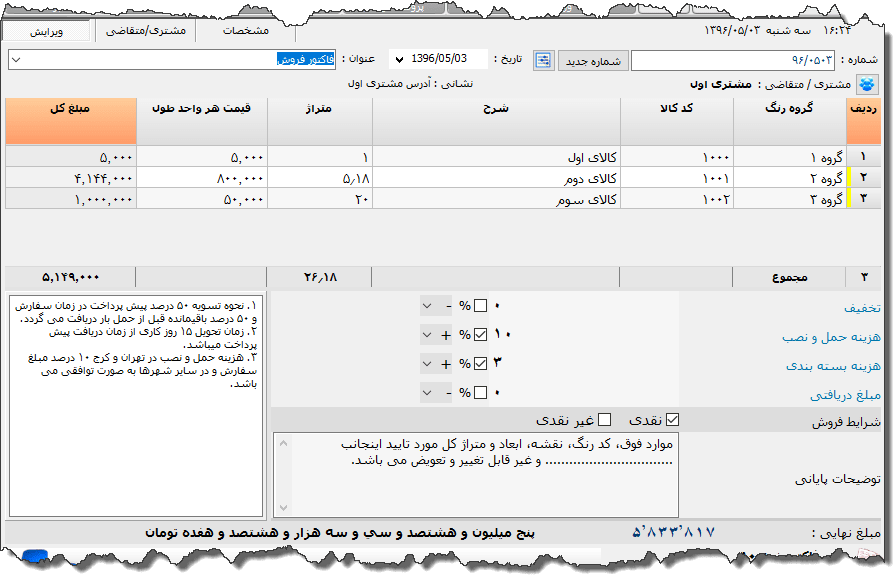
Task: Uncheck the نقدی checkbox
Action: coord(673,420)
